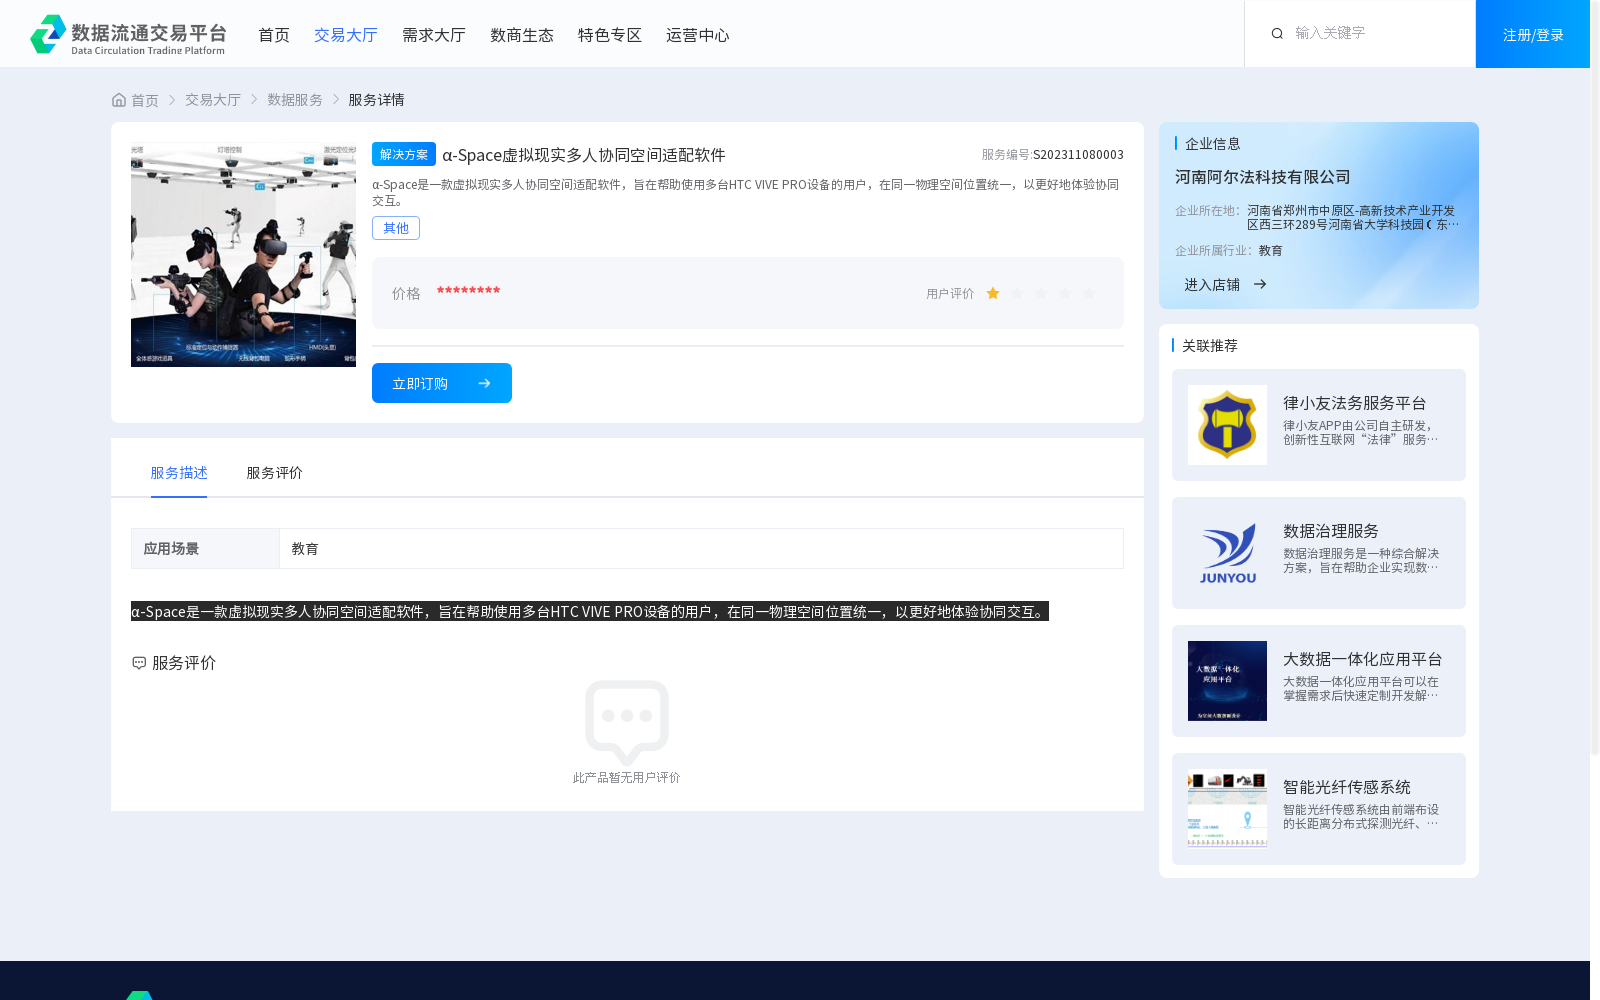Open the 智能光纤传感系统 recommendation title

[x=1347, y=787]
